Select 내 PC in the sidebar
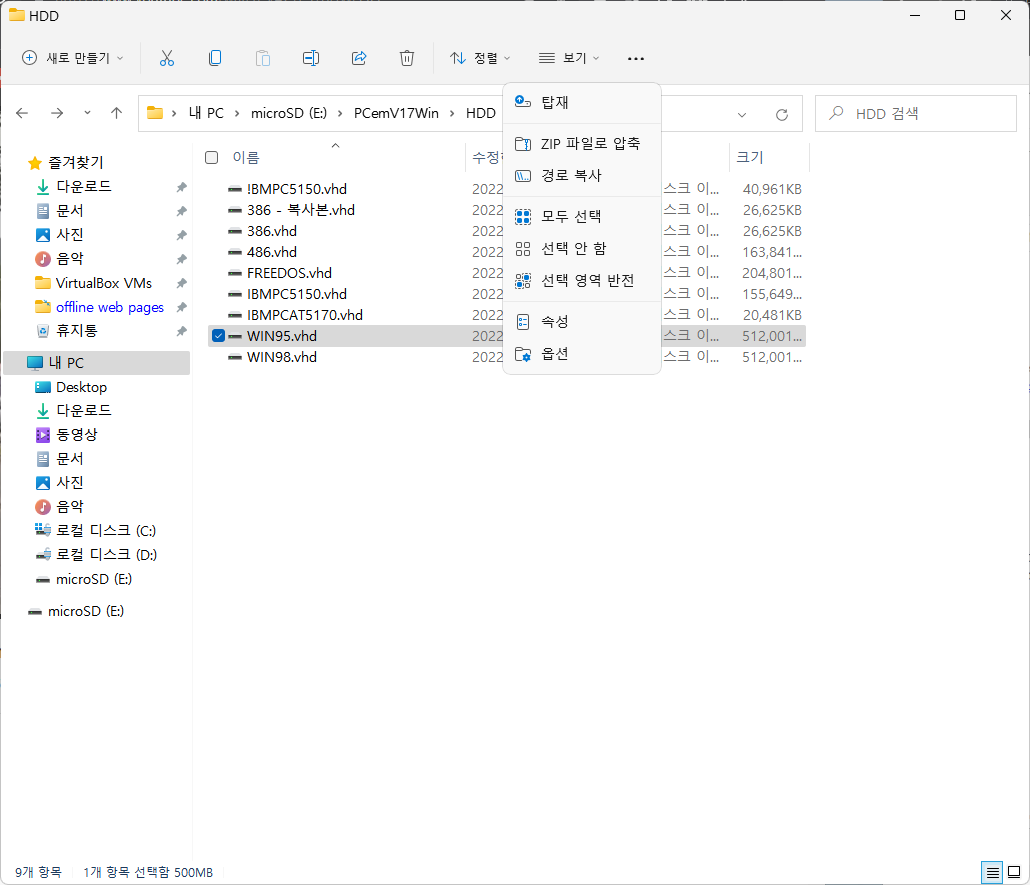 pos(97,363)
